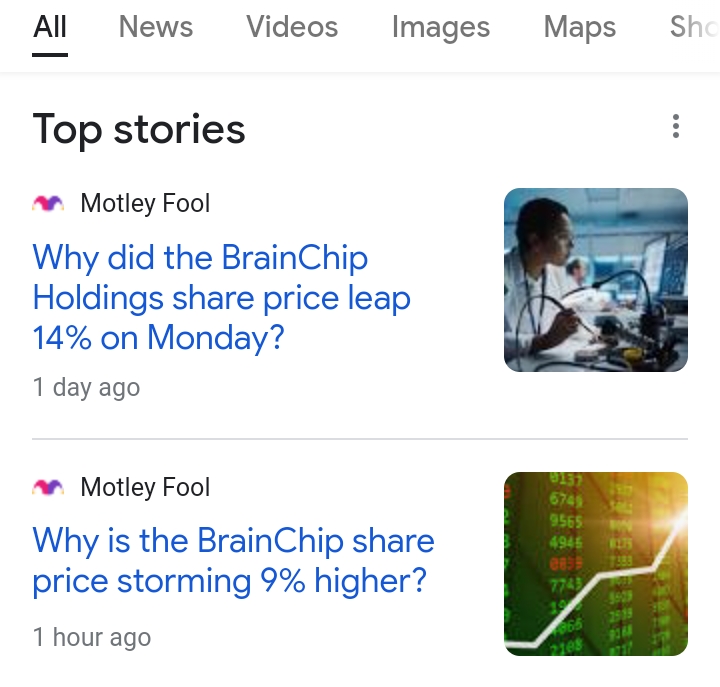Click the Motley Fool logo on the first story
Viewport: 720px width, 687px height.
pos(48,204)
